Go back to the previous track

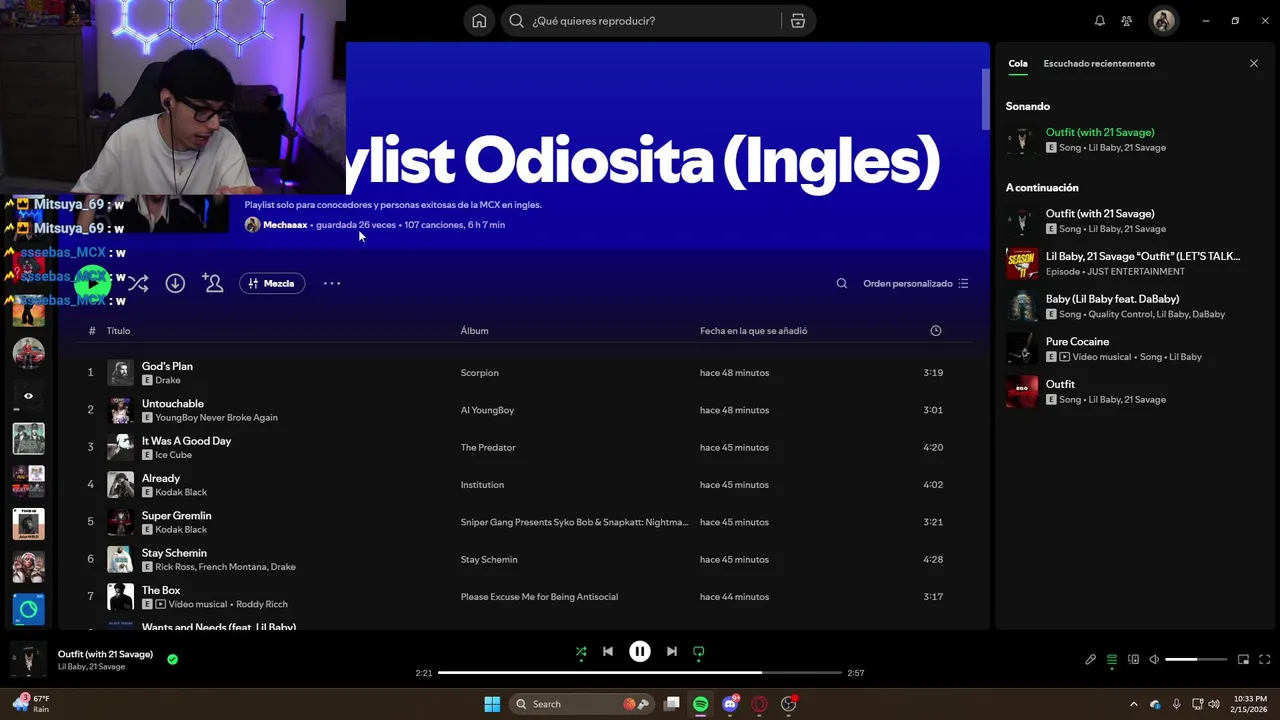point(608,652)
